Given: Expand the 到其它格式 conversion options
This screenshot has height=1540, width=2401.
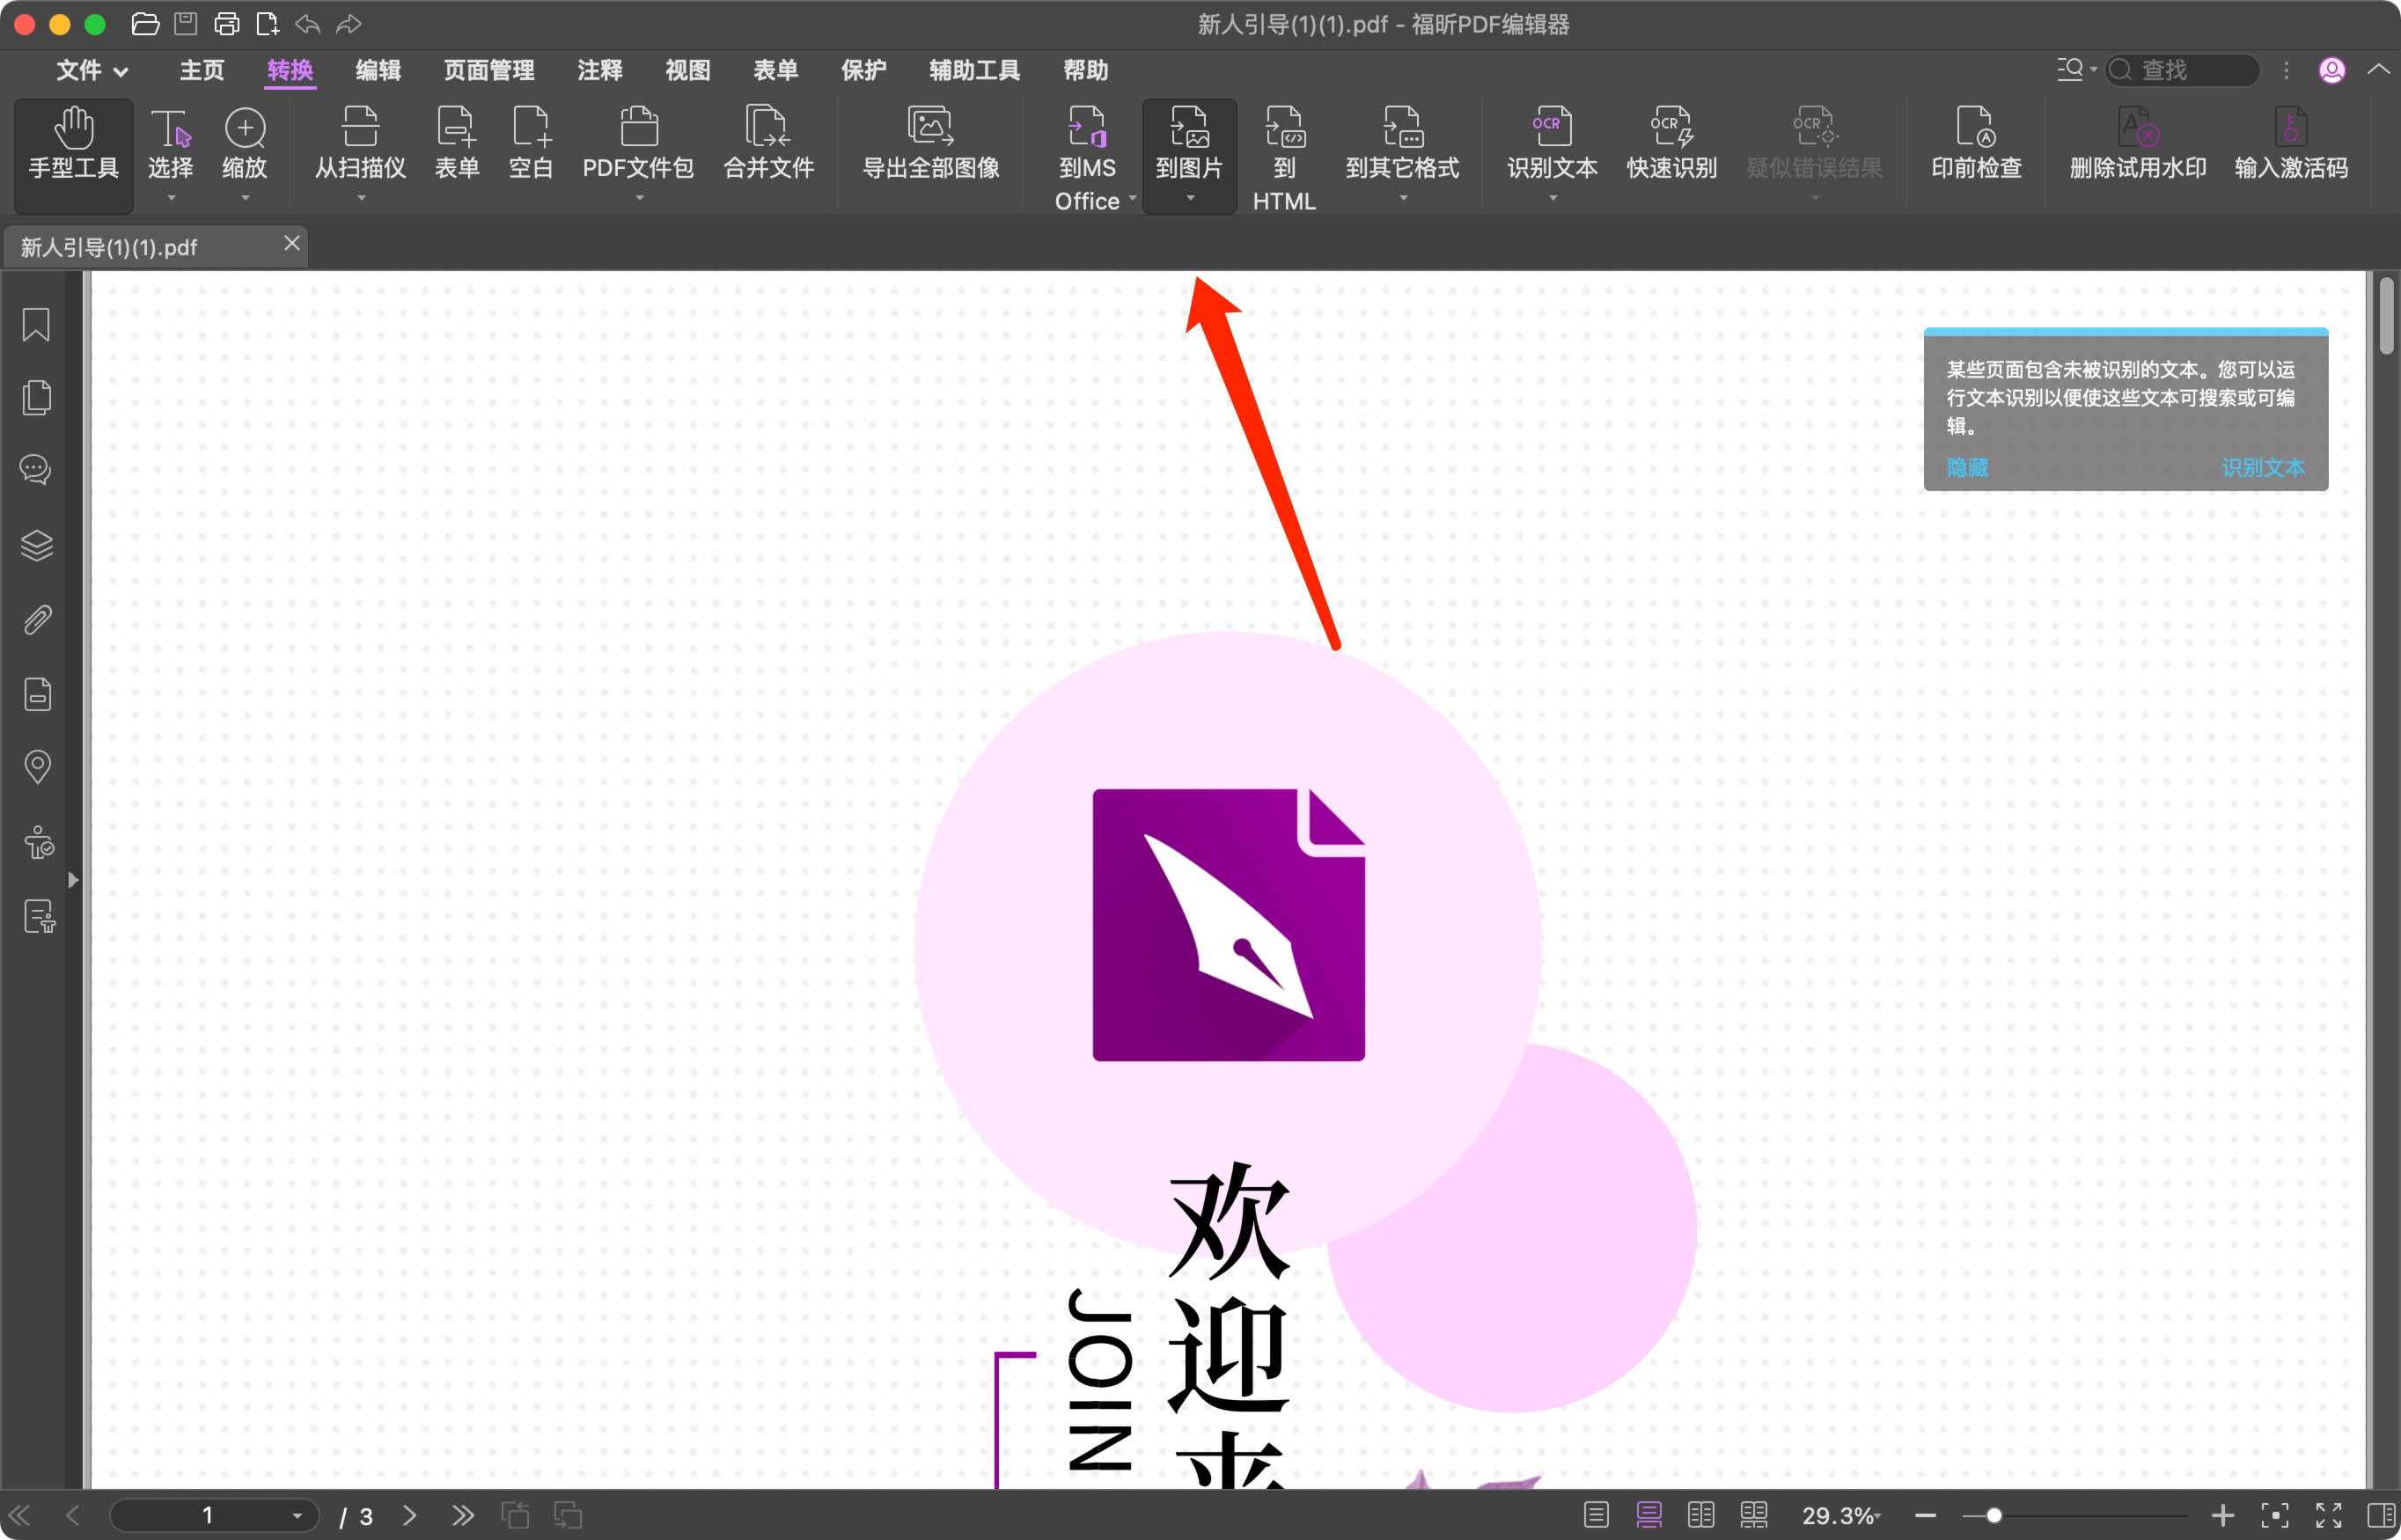Looking at the screenshot, I should tap(1402, 200).
